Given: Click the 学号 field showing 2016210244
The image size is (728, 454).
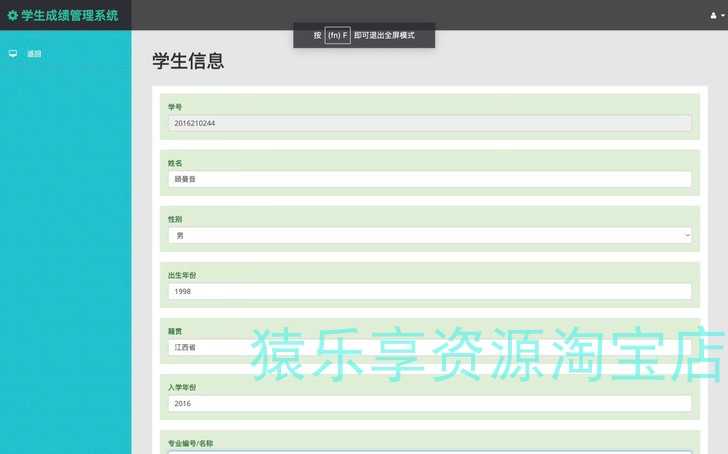Looking at the screenshot, I should click(429, 123).
